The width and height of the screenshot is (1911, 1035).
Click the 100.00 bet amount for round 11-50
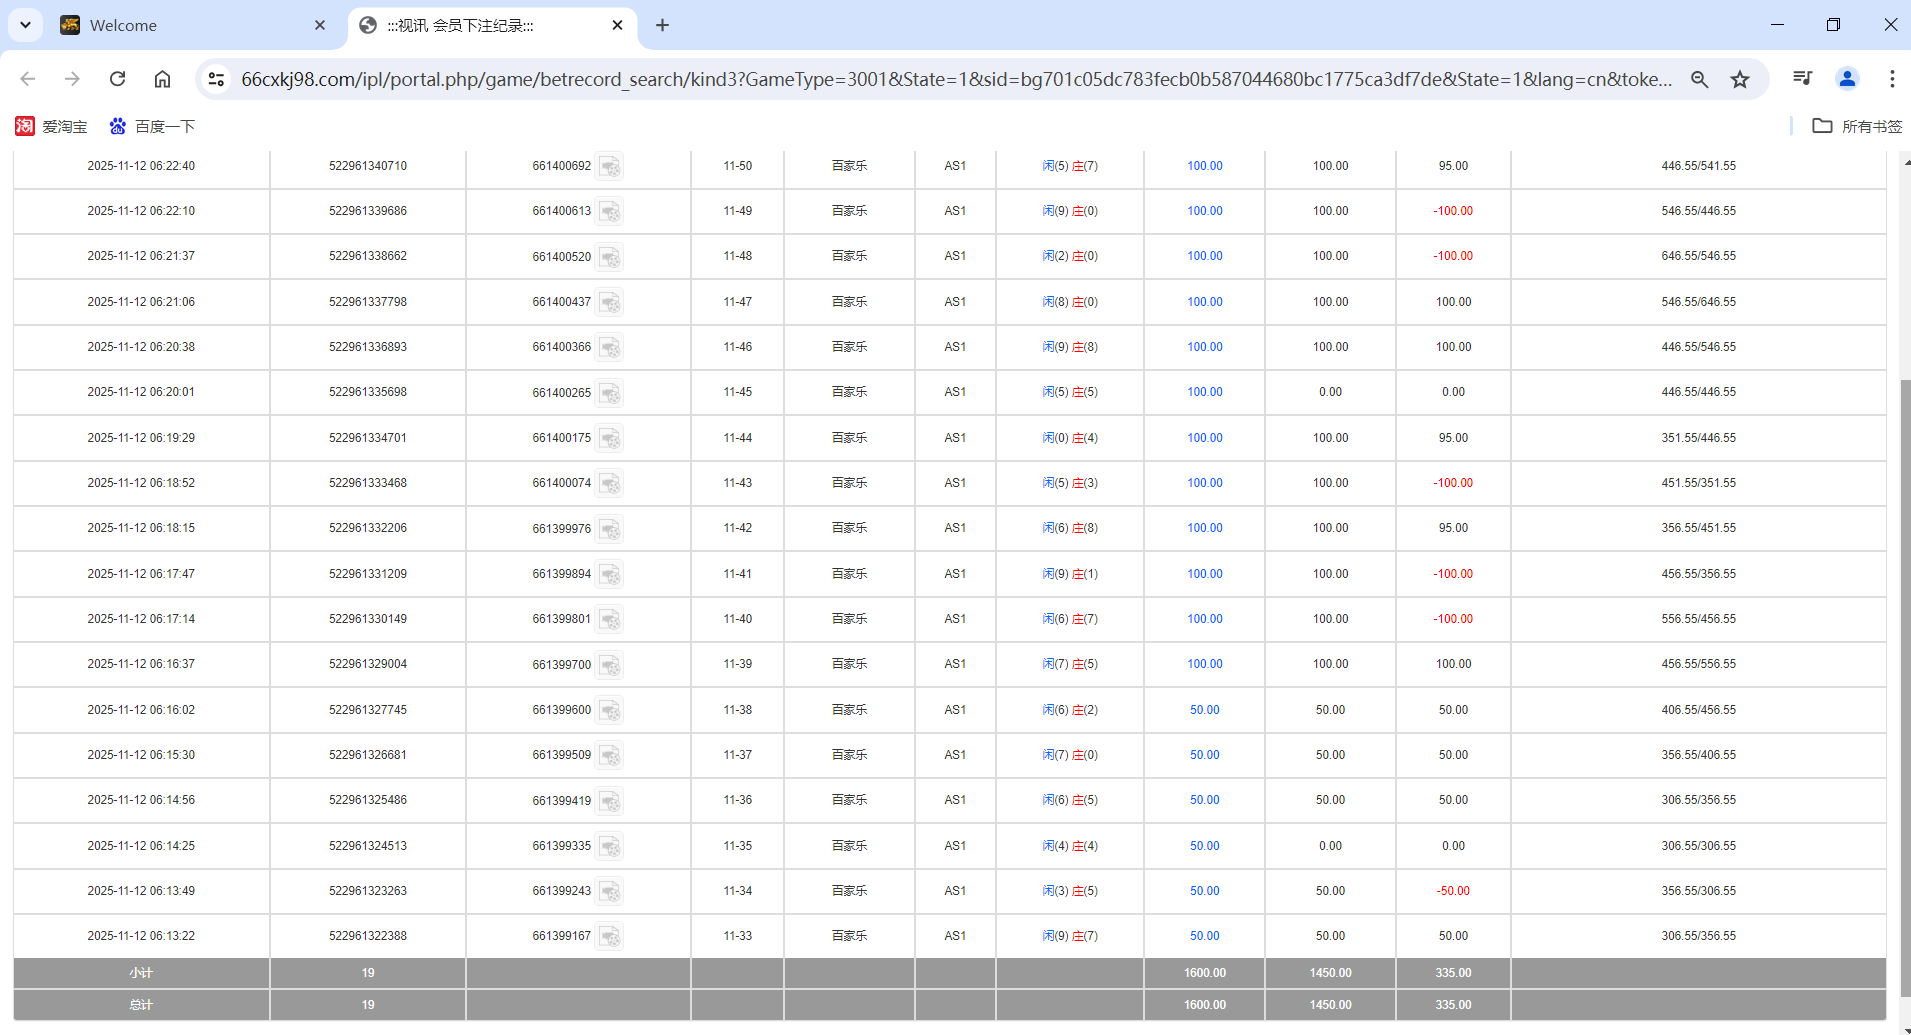pos(1204,166)
